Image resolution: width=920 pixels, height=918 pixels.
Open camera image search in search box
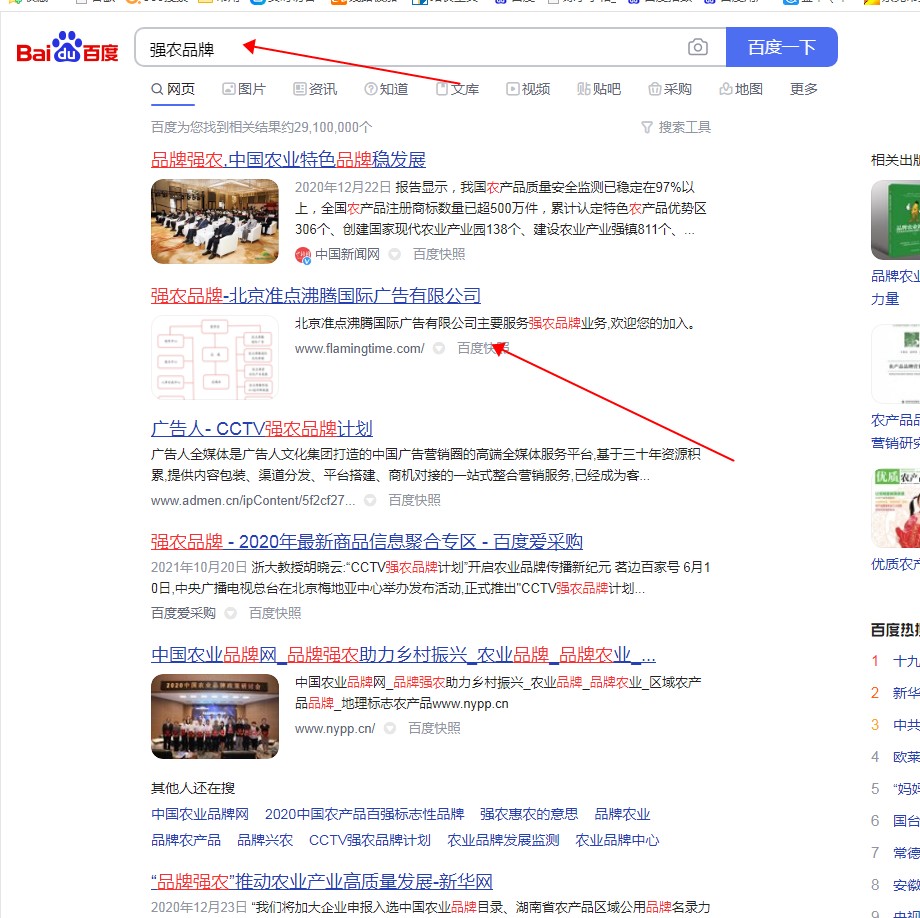point(697,47)
